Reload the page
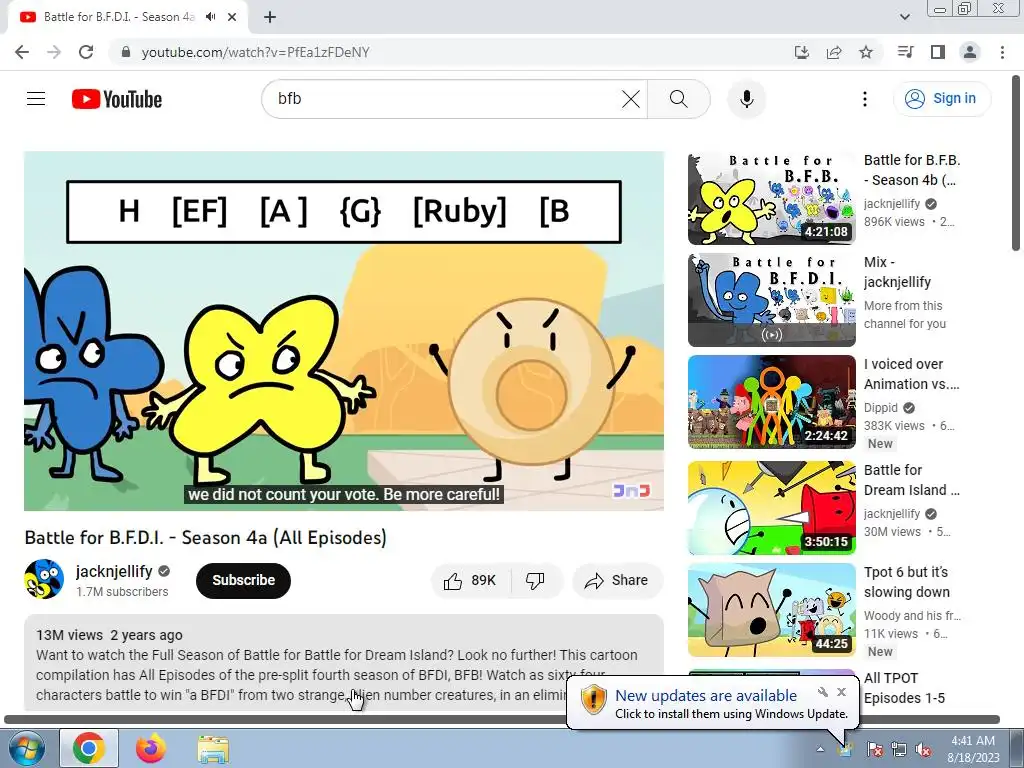 point(86,52)
